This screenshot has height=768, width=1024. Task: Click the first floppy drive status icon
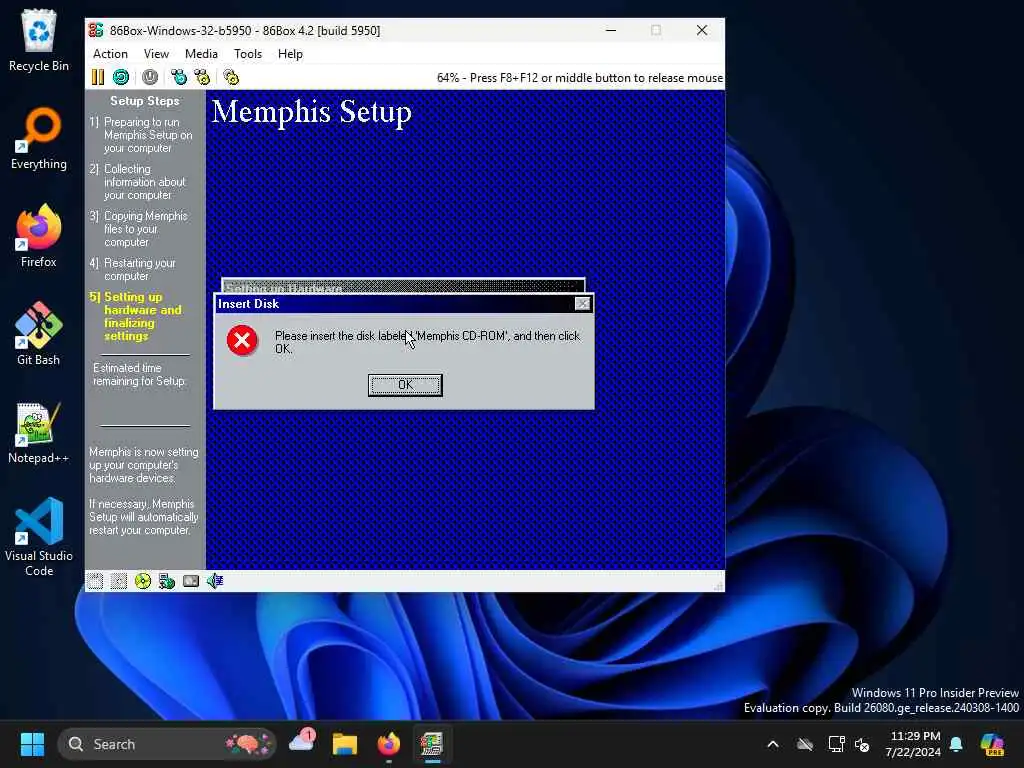[95, 581]
